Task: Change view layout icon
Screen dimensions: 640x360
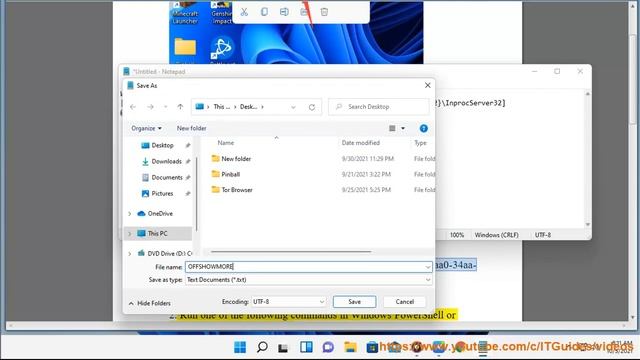Action: click(392, 128)
